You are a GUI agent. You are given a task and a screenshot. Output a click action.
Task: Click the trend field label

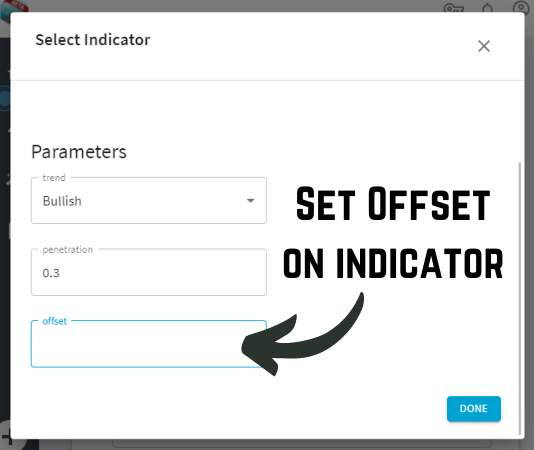point(54,178)
